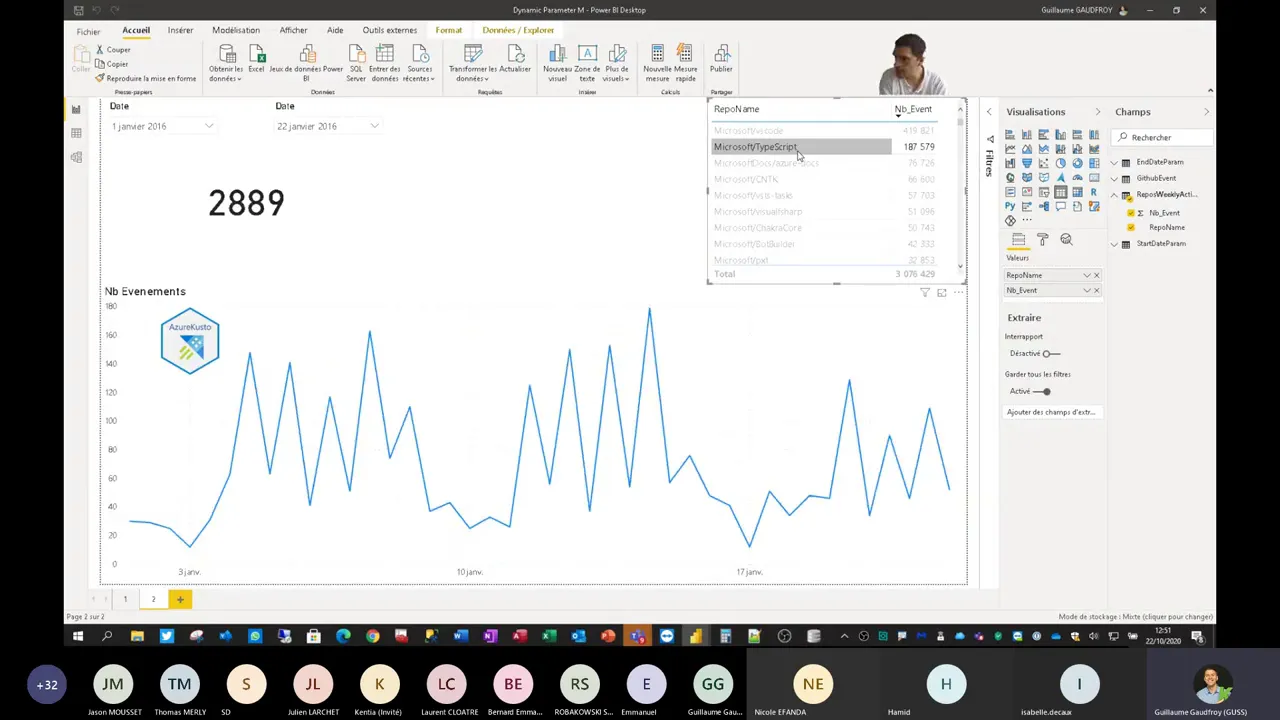Image resolution: width=1280 pixels, height=720 pixels.
Task: Remove Nb_Event from Valeurs
Action: [1096, 291]
